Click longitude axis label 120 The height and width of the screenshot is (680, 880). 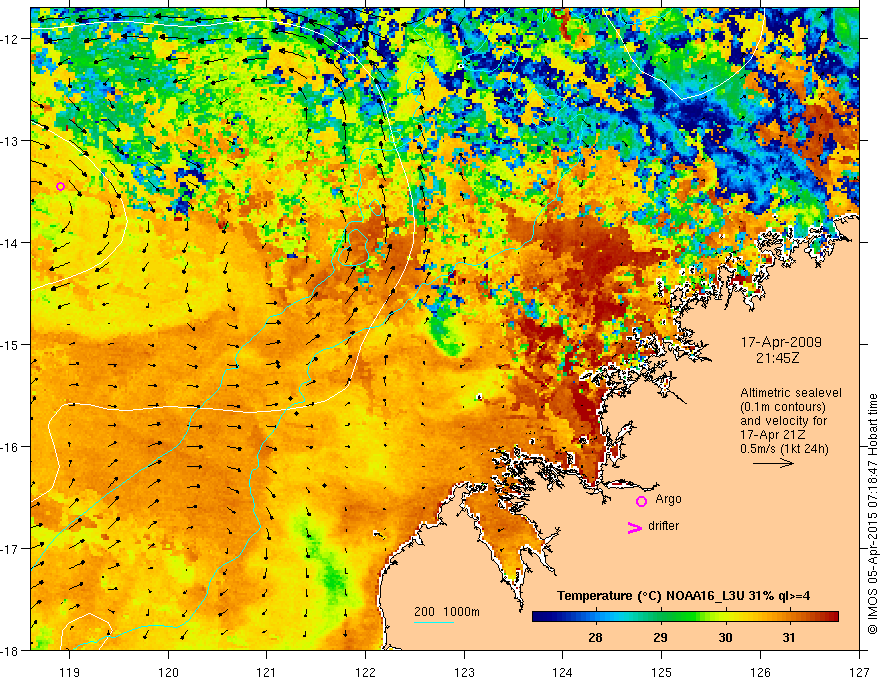168,672
